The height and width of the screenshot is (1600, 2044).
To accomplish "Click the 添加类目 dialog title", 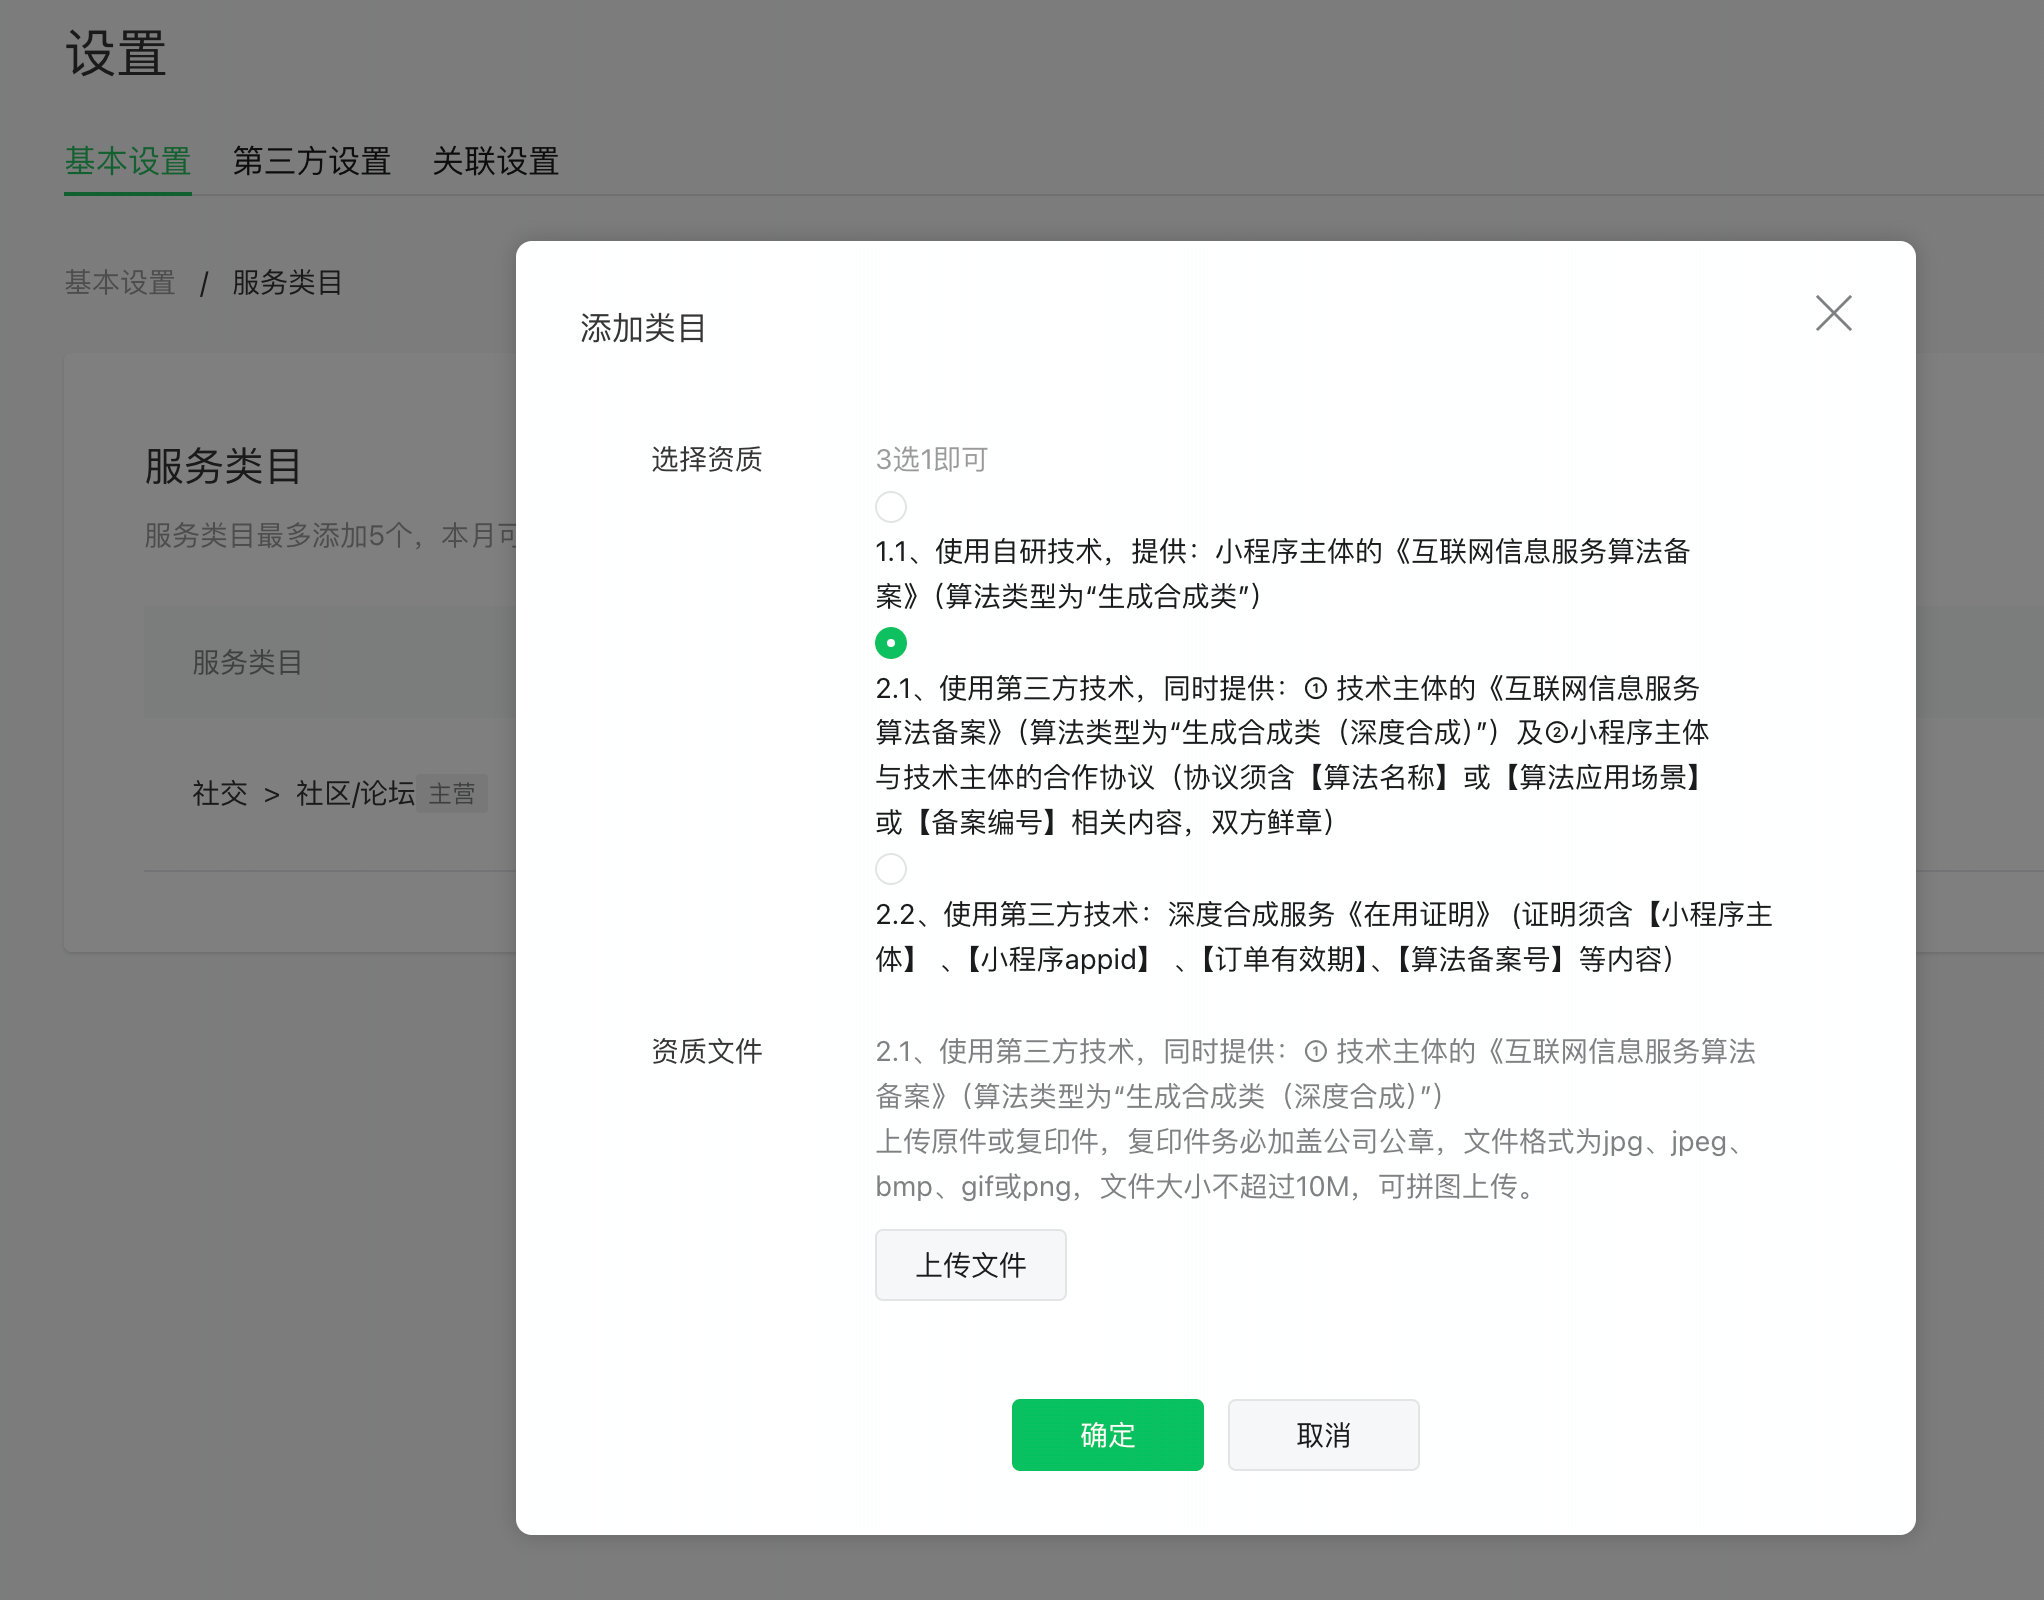I will click(x=643, y=328).
